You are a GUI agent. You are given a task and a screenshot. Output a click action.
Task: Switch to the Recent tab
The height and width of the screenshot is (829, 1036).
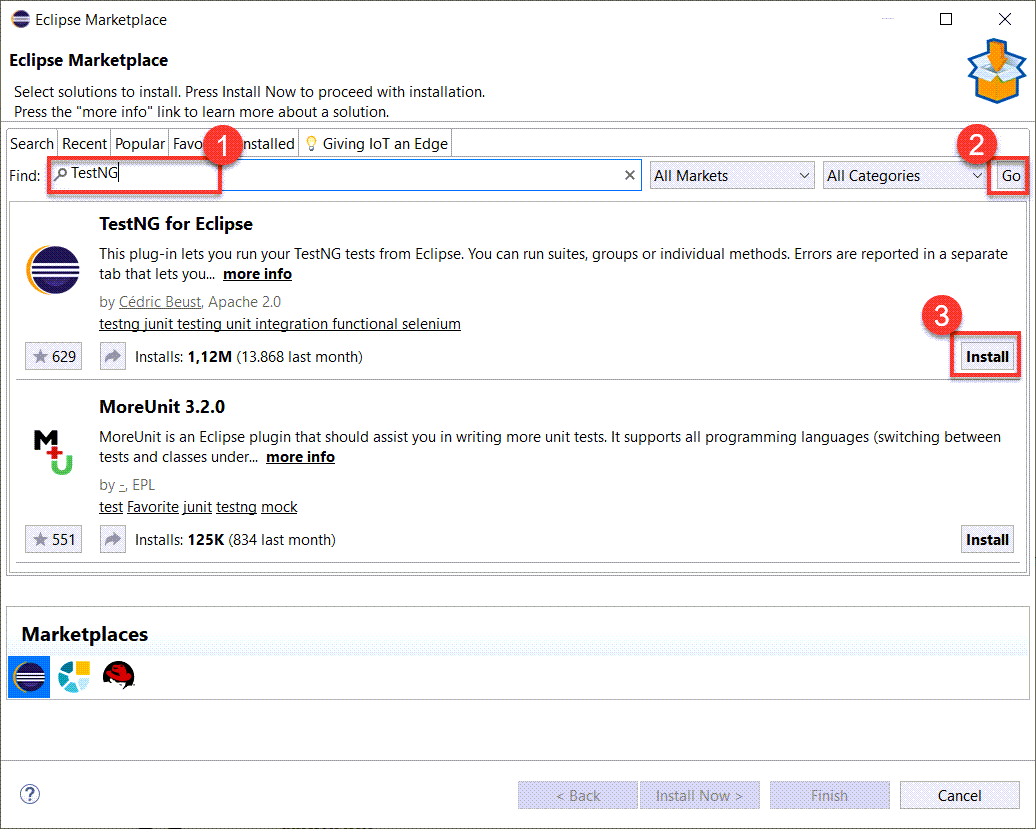tap(84, 144)
